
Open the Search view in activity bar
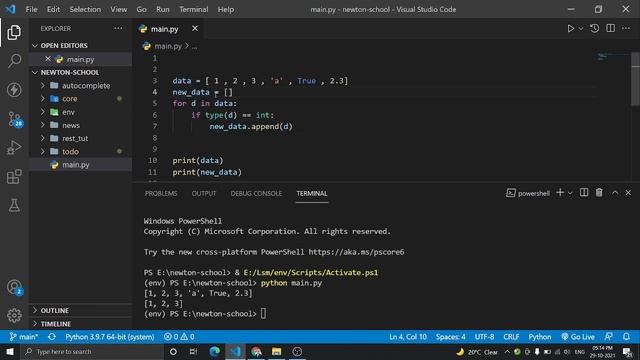(x=14, y=61)
